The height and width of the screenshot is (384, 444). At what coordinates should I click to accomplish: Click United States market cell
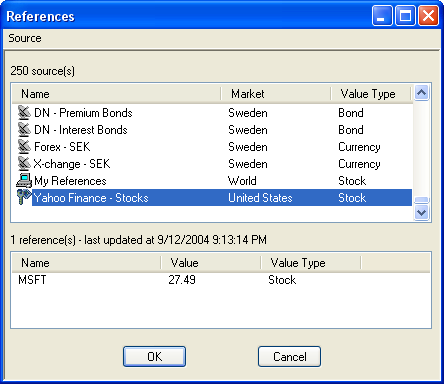click(x=260, y=198)
